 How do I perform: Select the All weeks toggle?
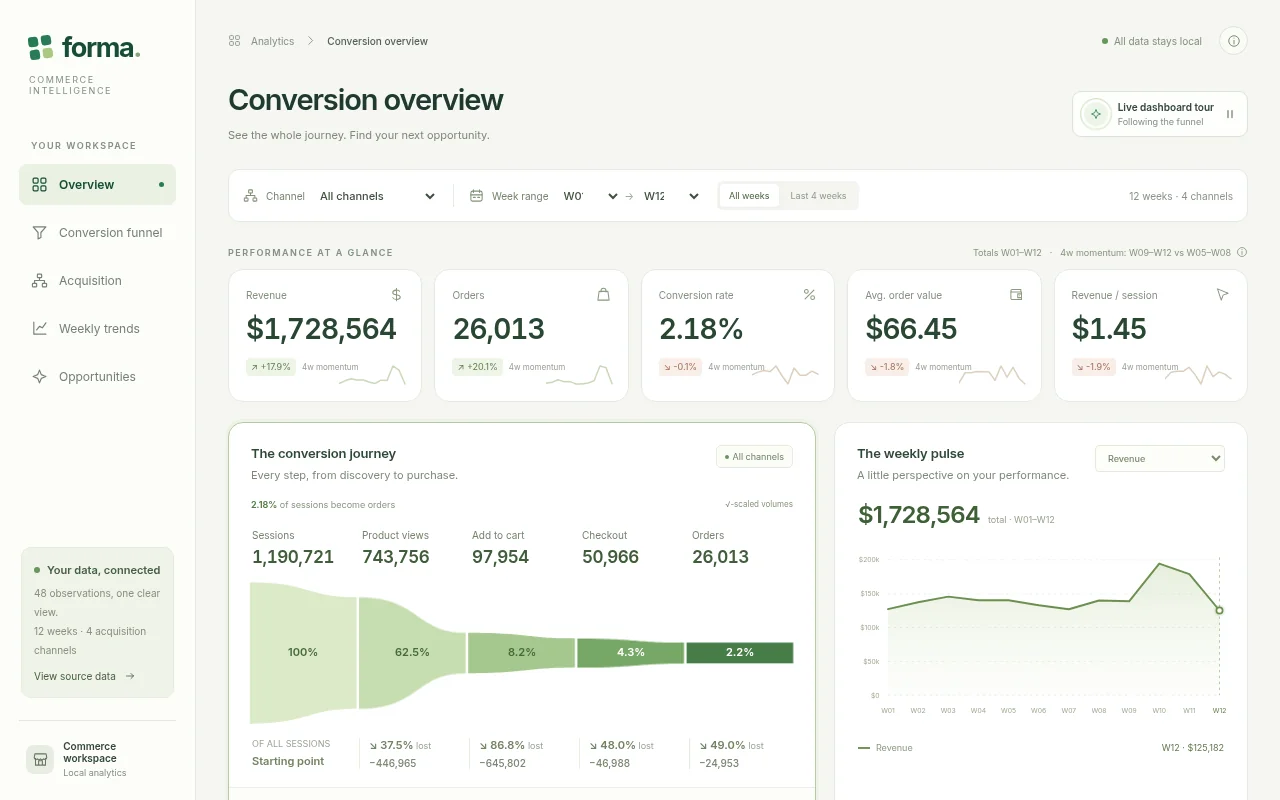(x=749, y=196)
